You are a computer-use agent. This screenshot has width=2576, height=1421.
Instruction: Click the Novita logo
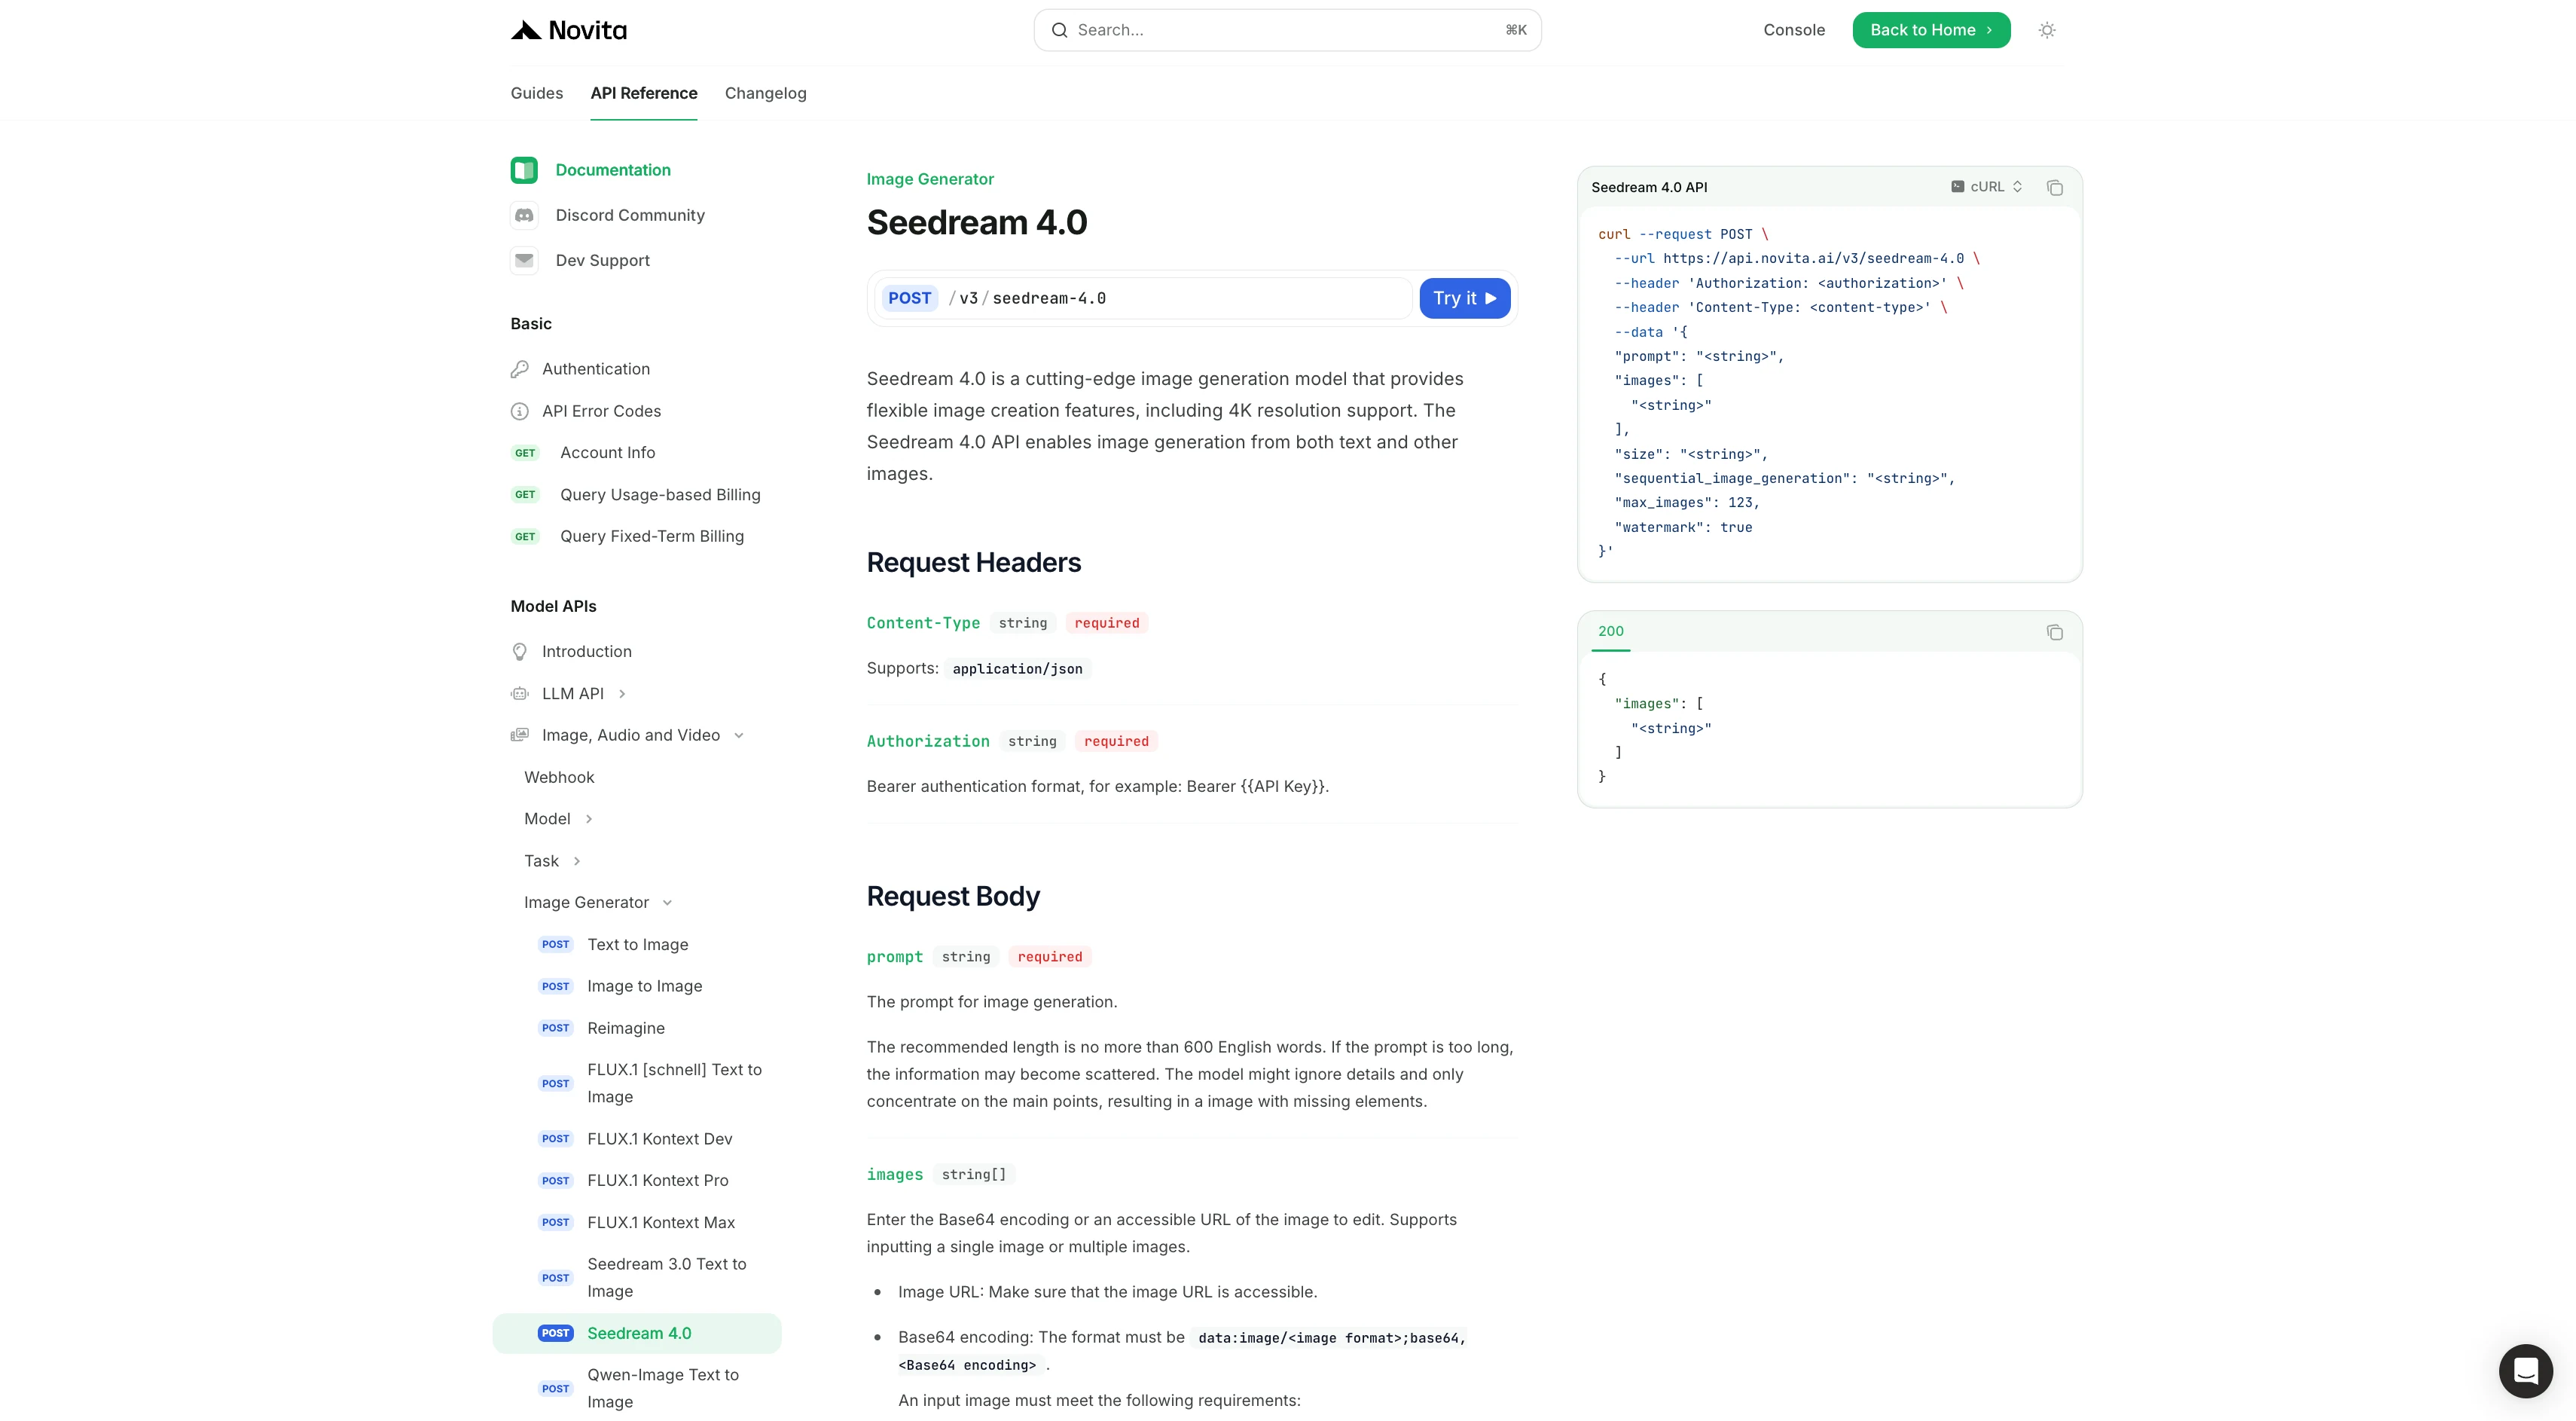coord(568,30)
